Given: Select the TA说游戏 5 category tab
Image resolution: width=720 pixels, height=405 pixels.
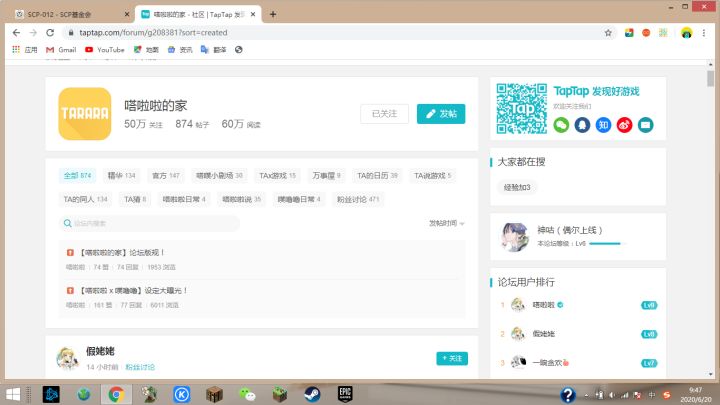Looking at the screenshot, I should click(433, 175).
